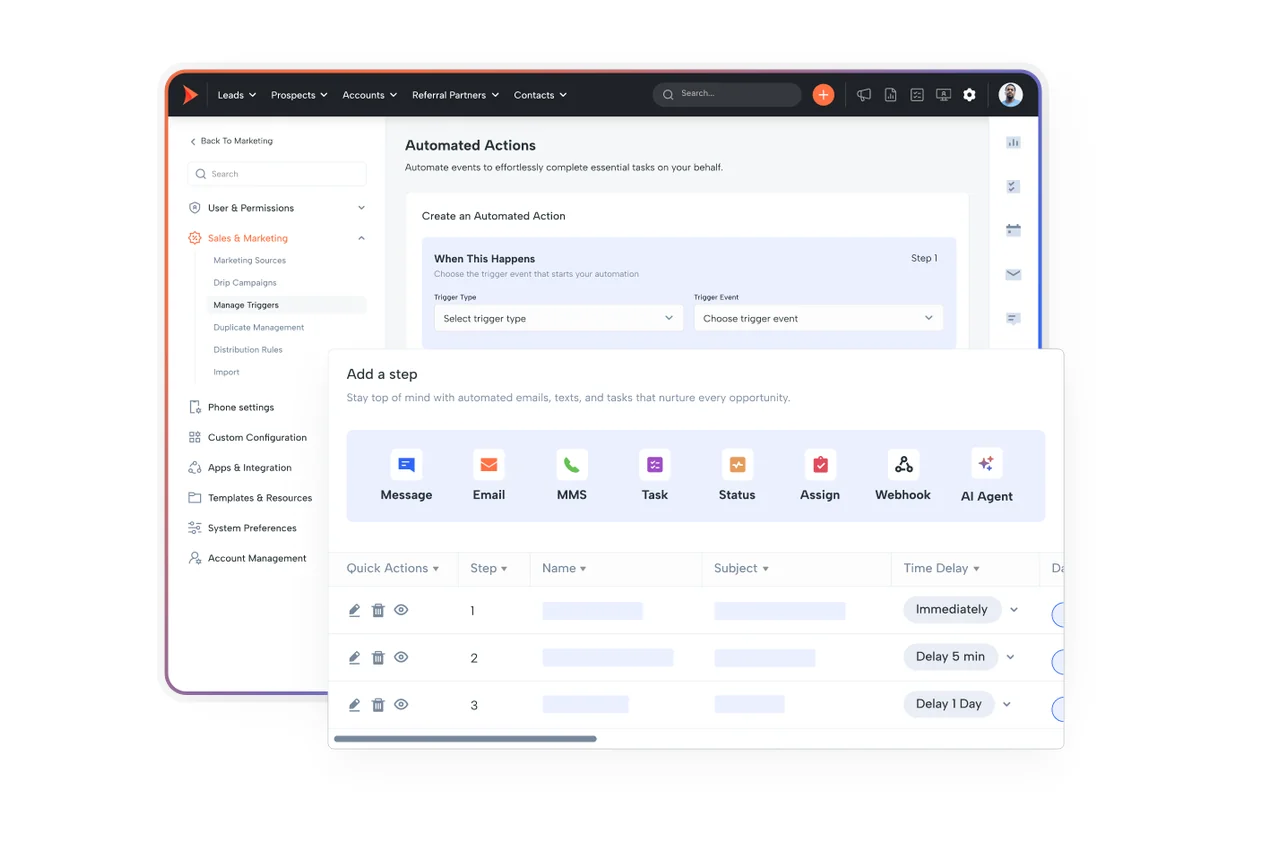Open the chat message icon in right sidebar
Image resolution: width=1263 pixels, height=842 pixels.
tap(1013, 318)
